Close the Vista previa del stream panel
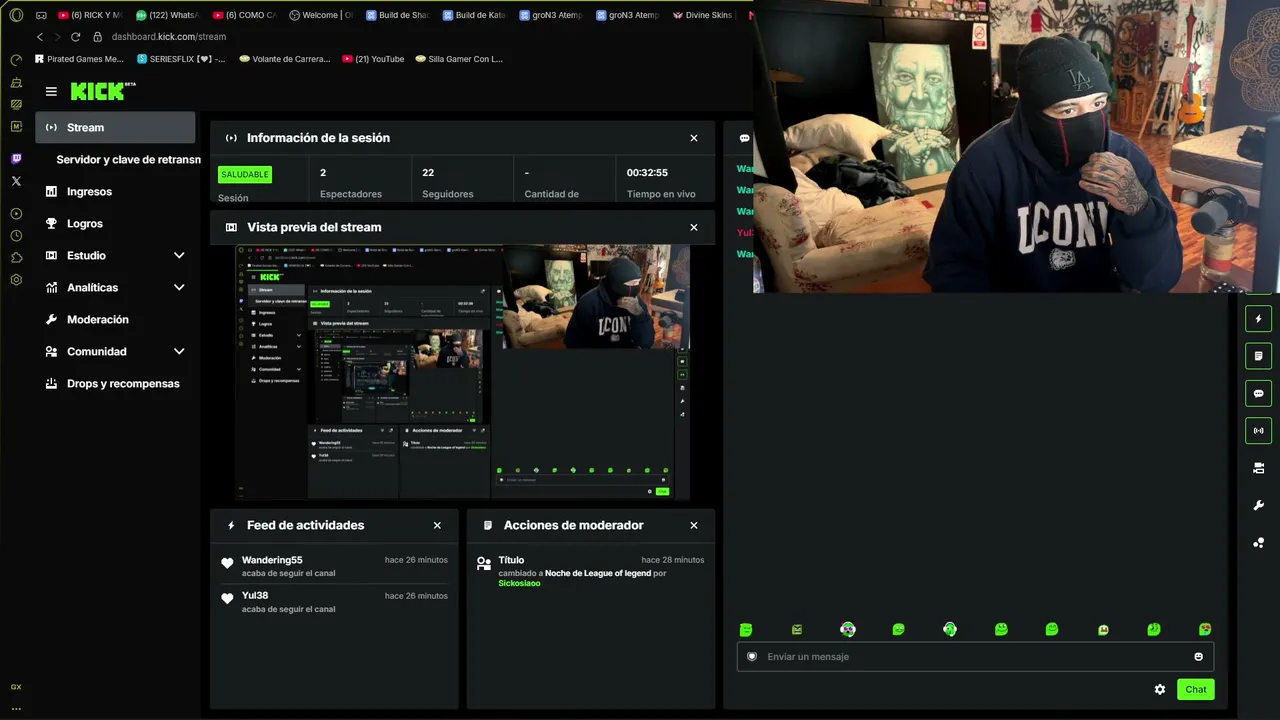The width and height of the screenshot is (1280, 720). pos(694,227)
